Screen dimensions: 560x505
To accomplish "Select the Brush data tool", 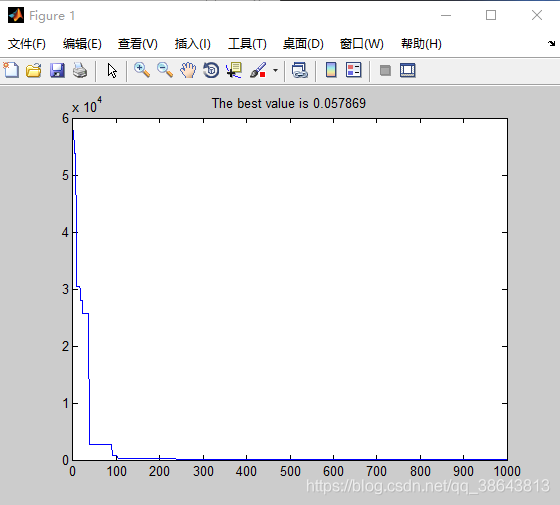I will [x=258, y=70].
